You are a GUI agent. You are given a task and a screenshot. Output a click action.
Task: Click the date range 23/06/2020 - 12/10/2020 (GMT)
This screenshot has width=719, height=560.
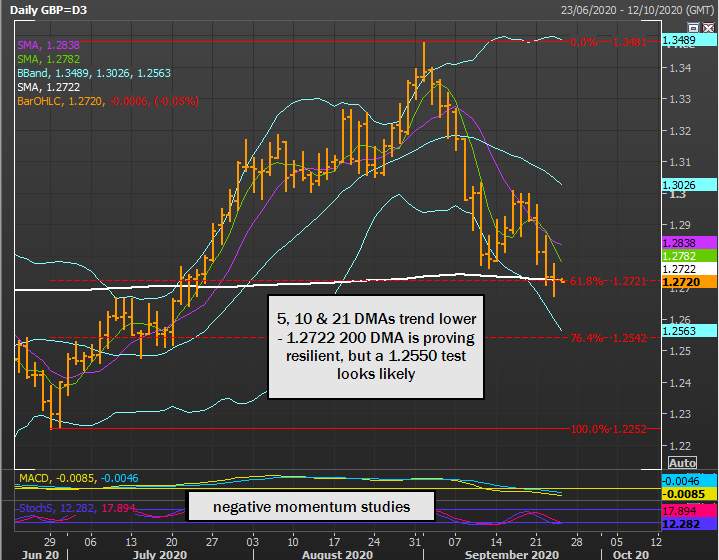pyautogui.click(x=637, y=10)
